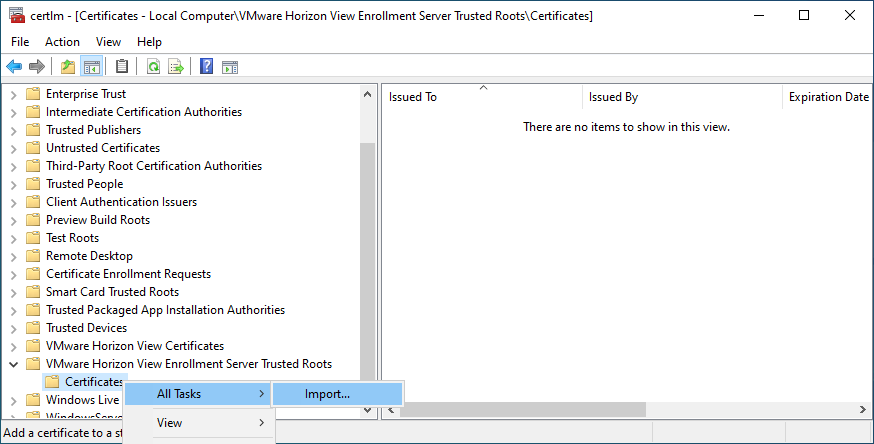Choose Import... from the All Tasks submenu
The image size is (874, 444).
pyautogui.click(x=327, y=394)
